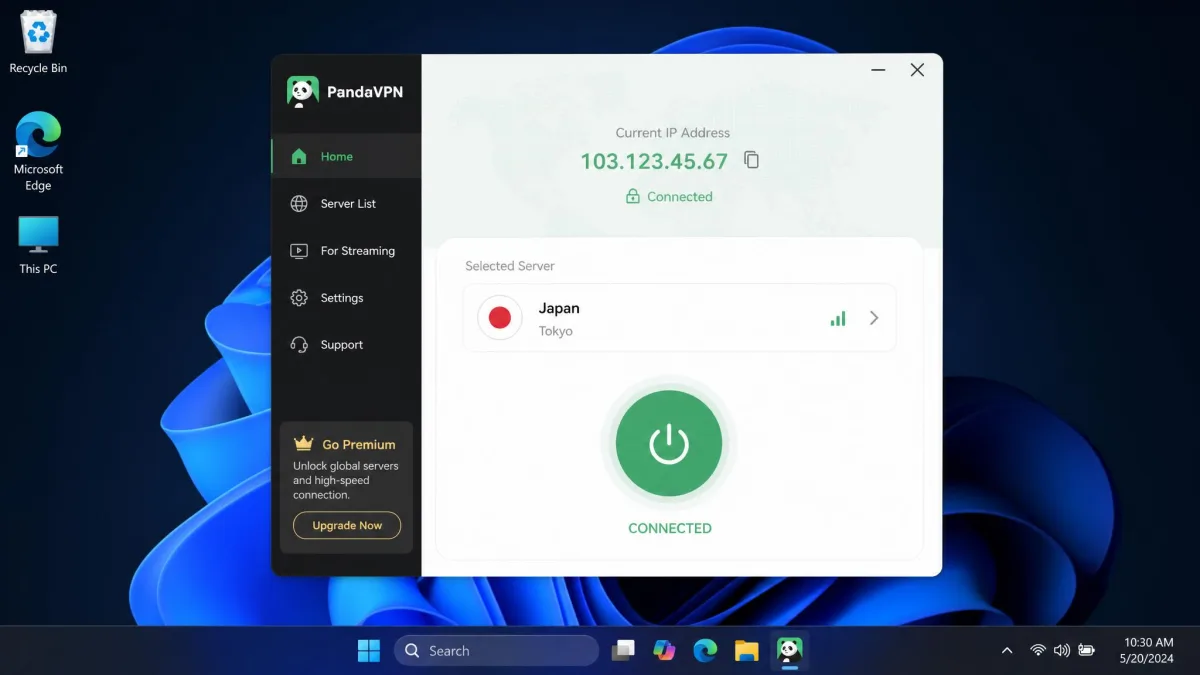Open the Windows Start menu
Screen dimensions: 1200x675
369,651
